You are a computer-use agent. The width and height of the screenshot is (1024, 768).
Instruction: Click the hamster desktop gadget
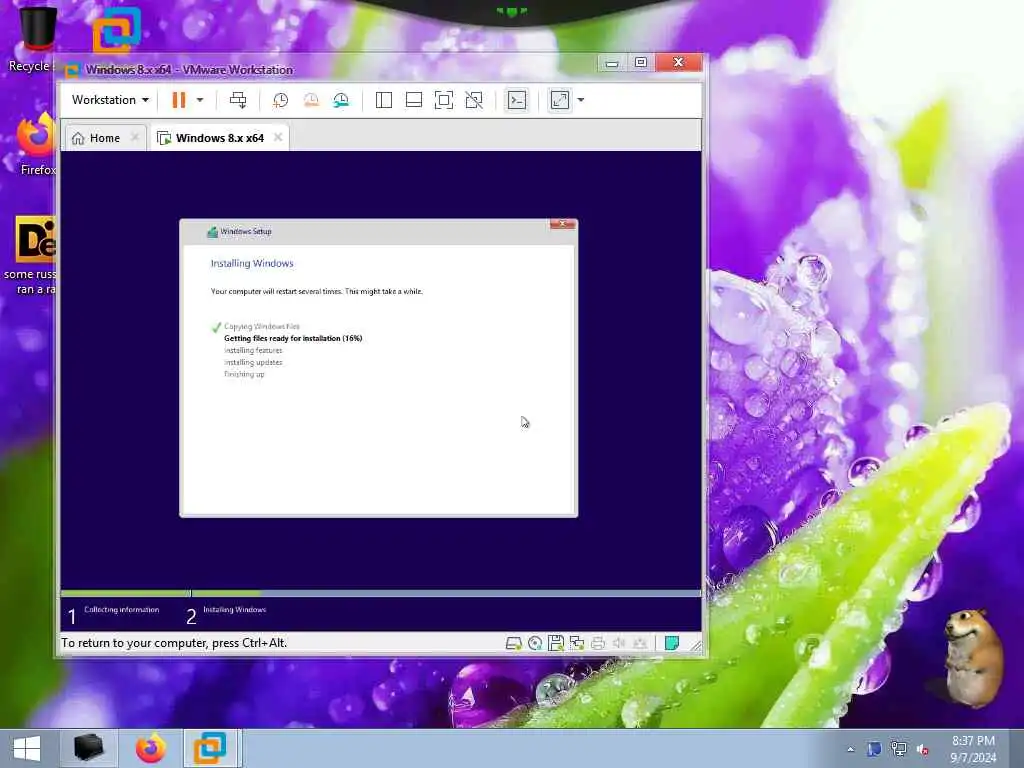(x=972, y=658)
